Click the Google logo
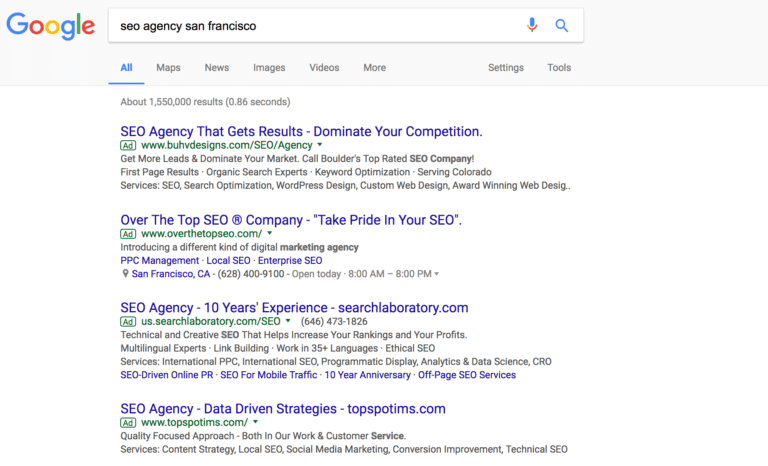 tap(50, 26)
